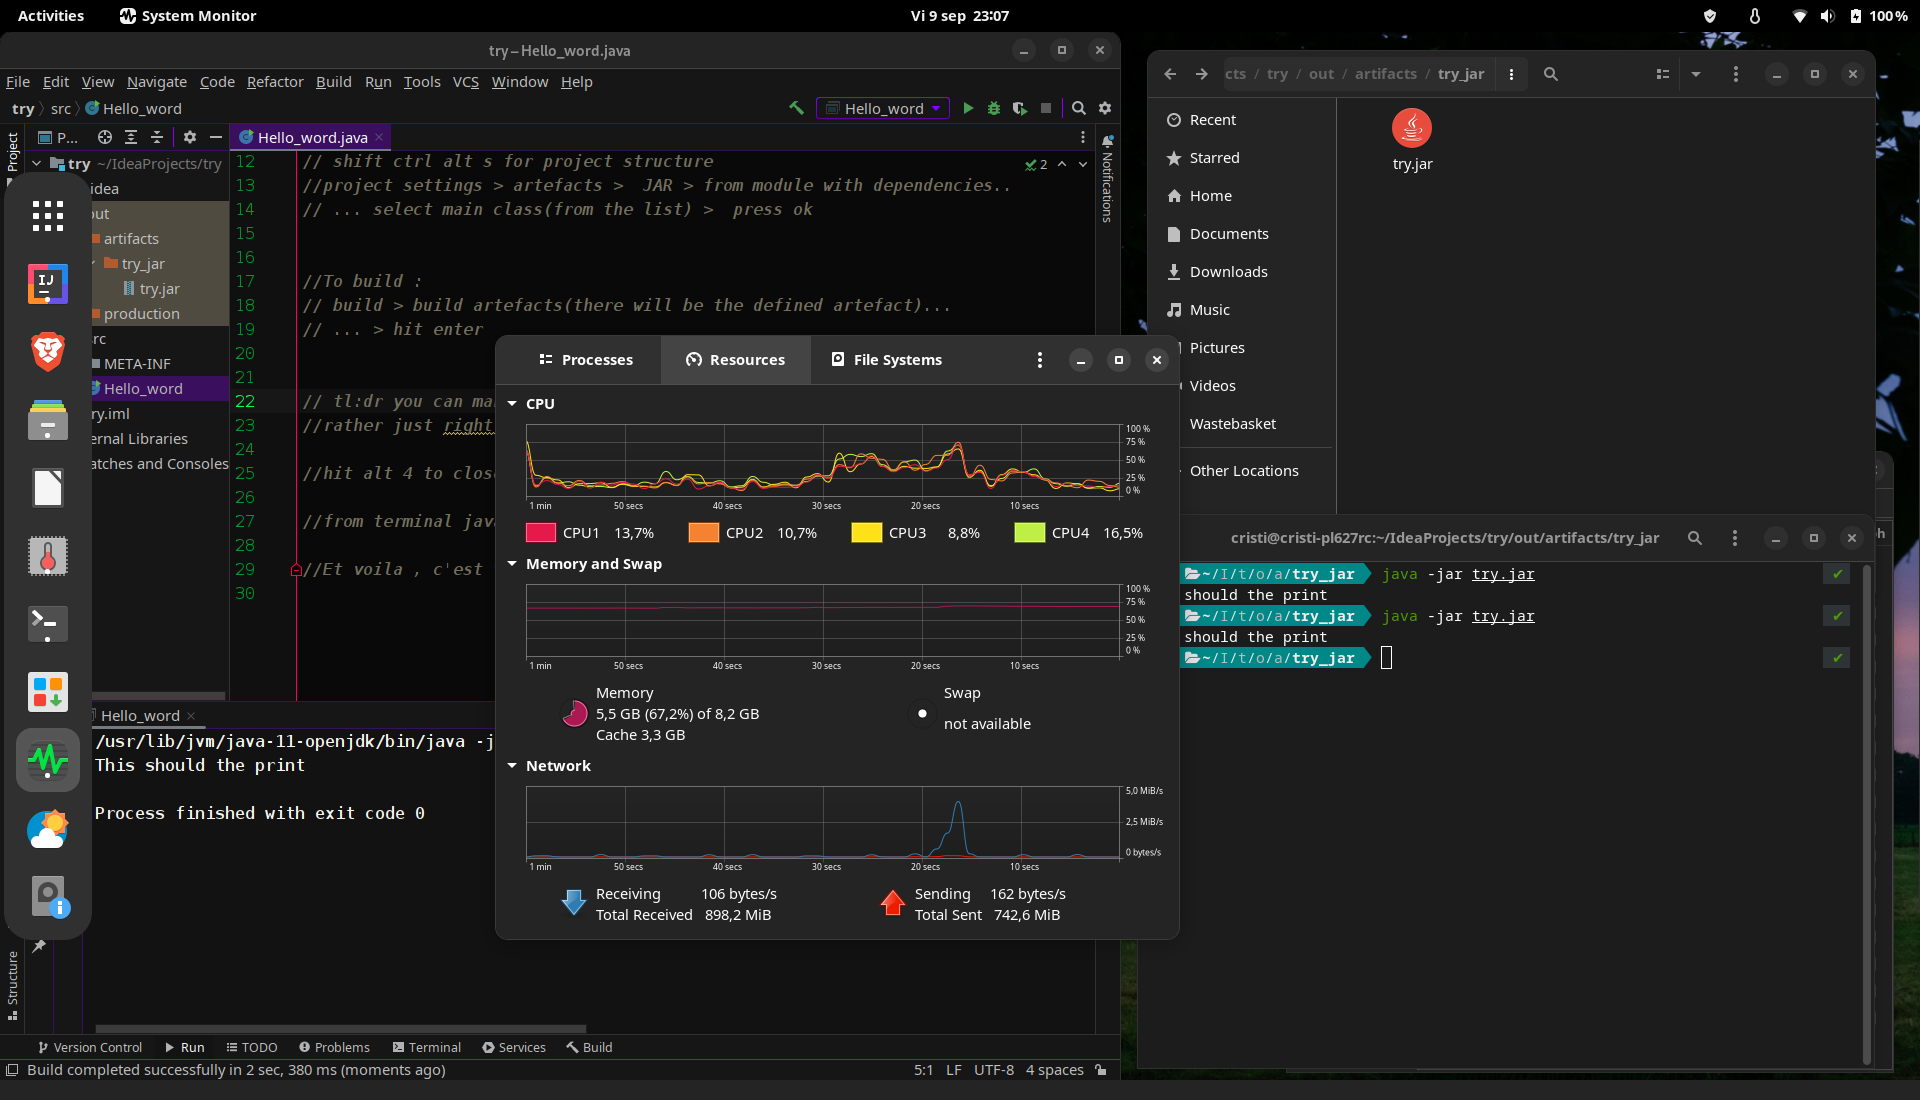Open the Refactor menu
The width and height of the screenshot is (1920, 1100).
pos(275,82)
